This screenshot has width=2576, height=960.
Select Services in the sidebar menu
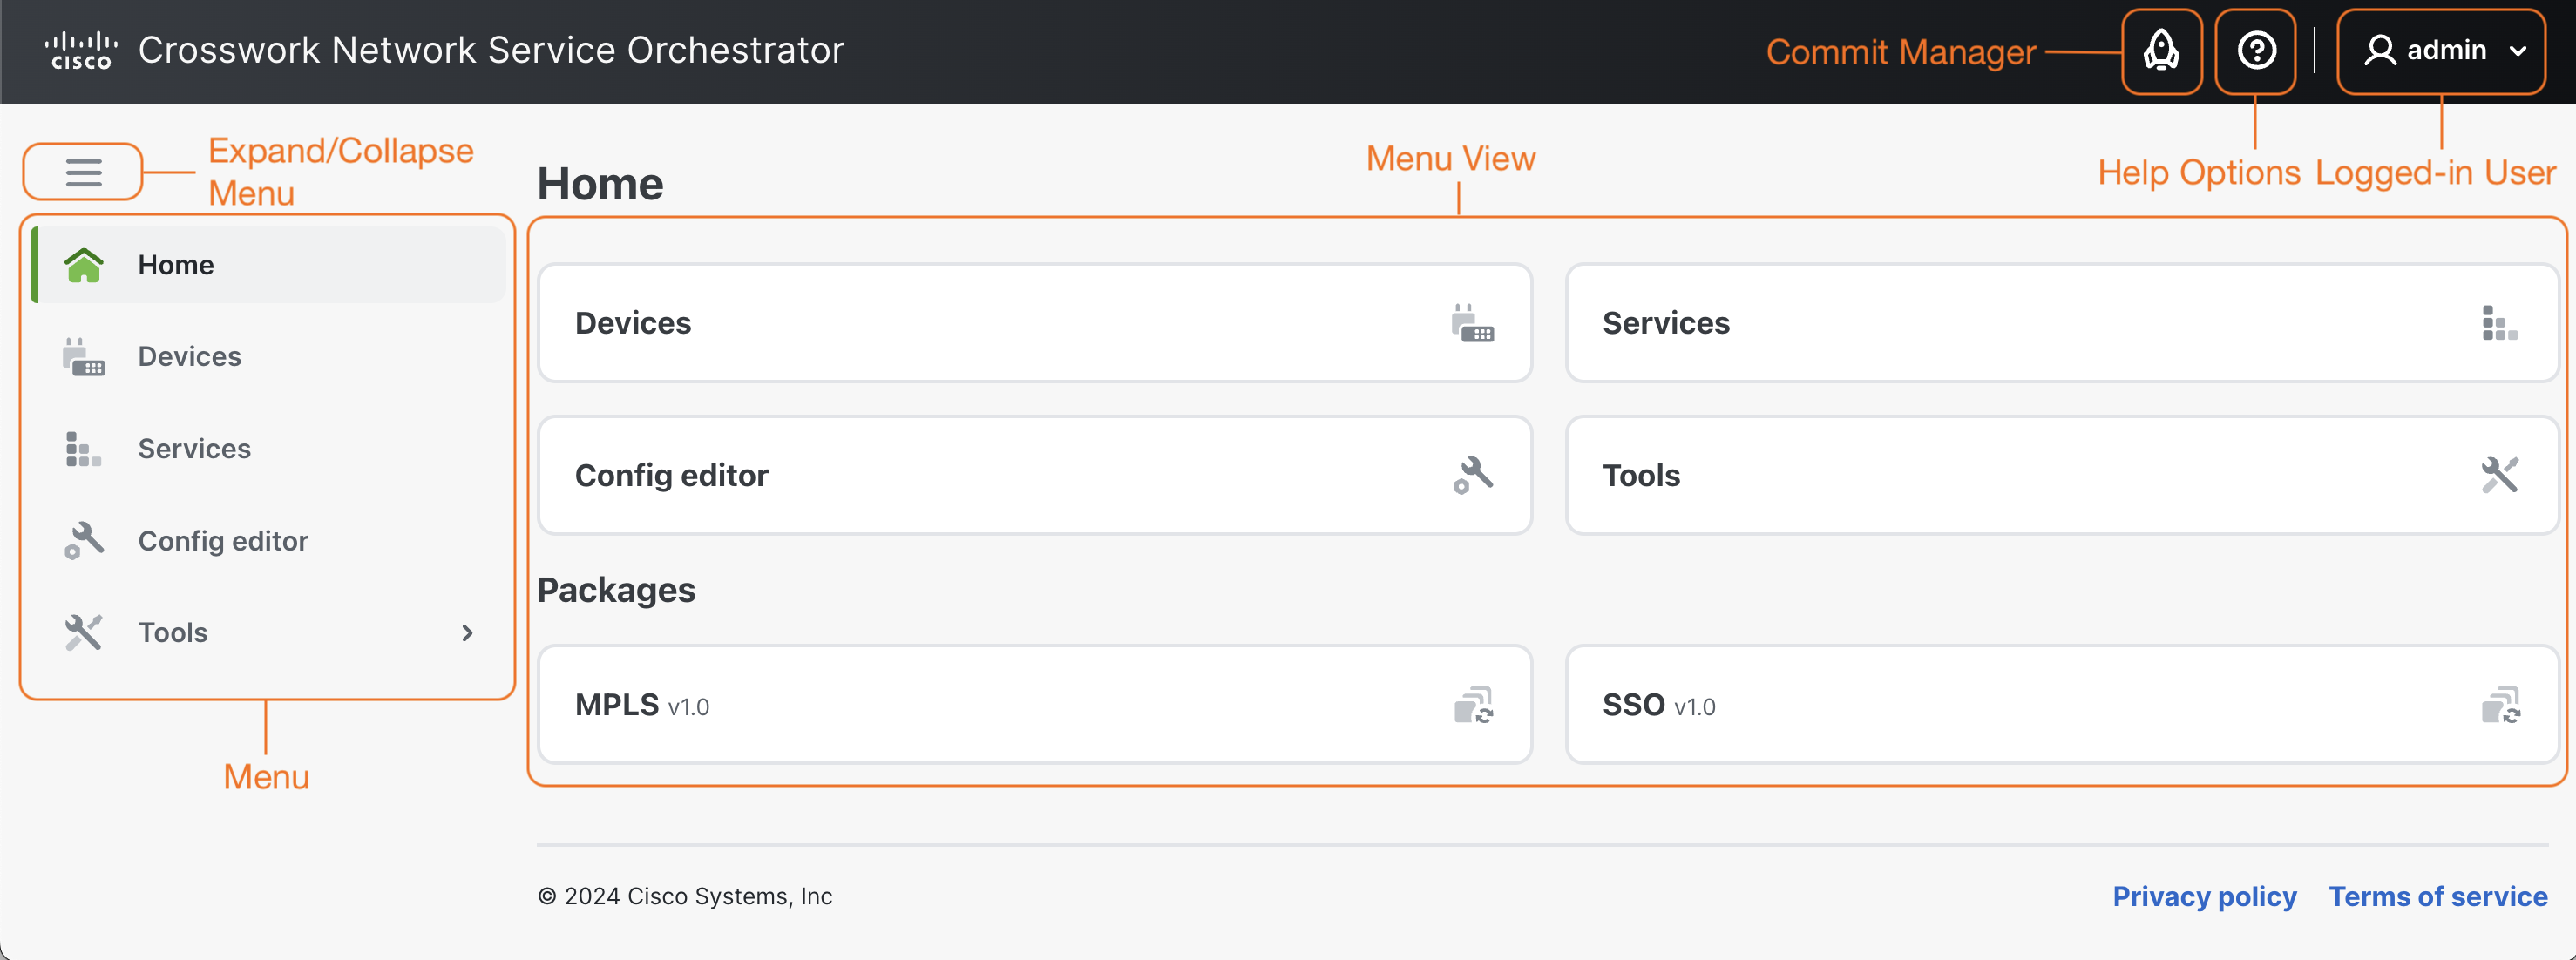[x=194, y=449]
